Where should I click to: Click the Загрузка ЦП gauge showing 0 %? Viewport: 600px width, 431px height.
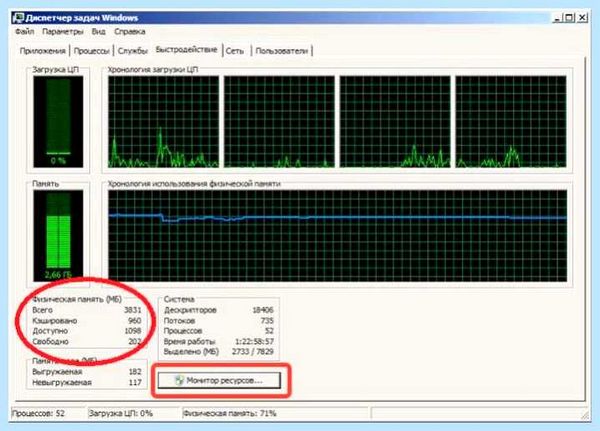click(x=58, y=121)
